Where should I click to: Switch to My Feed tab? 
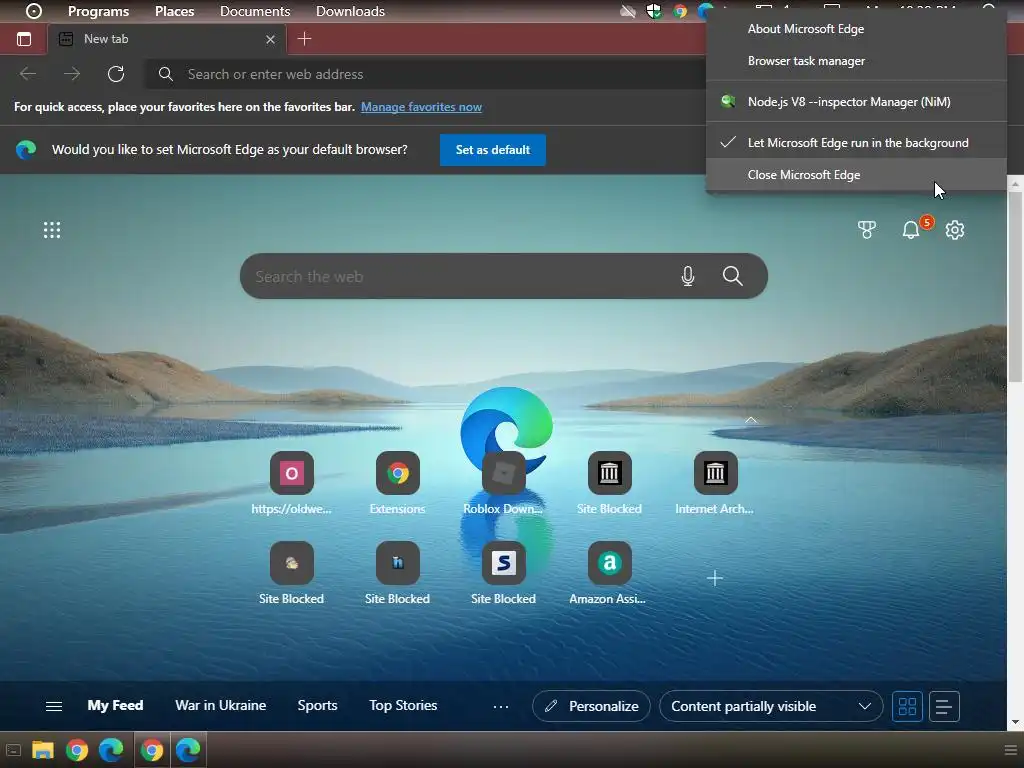(x=116, y=705)
